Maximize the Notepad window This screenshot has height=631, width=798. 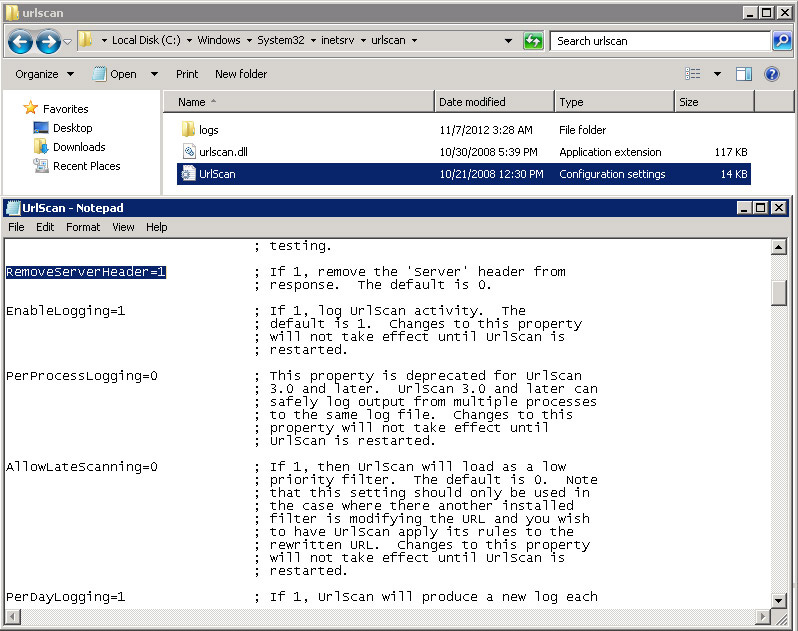coord(761,208)
